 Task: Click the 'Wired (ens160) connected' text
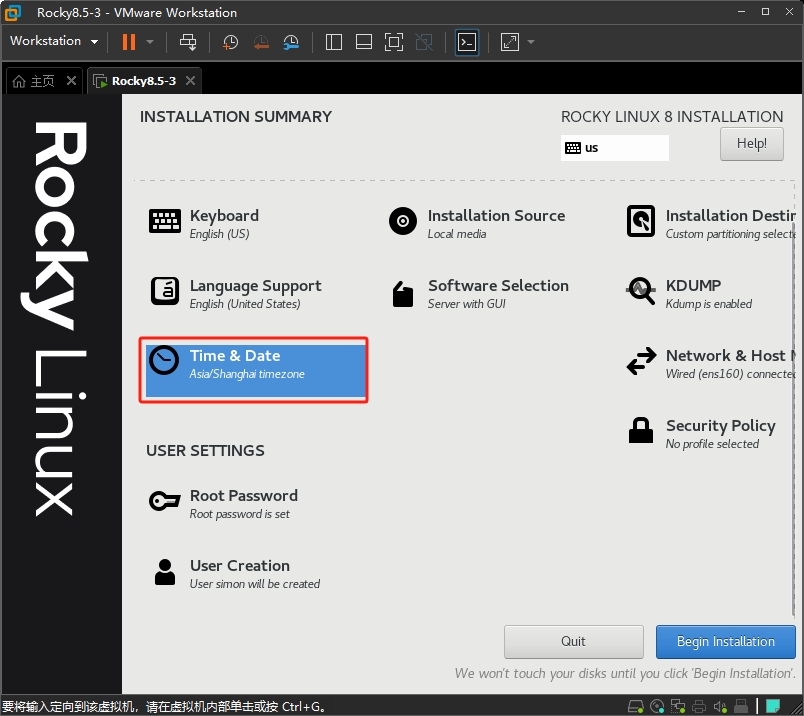pyautogui.click(x=730, y=374)
